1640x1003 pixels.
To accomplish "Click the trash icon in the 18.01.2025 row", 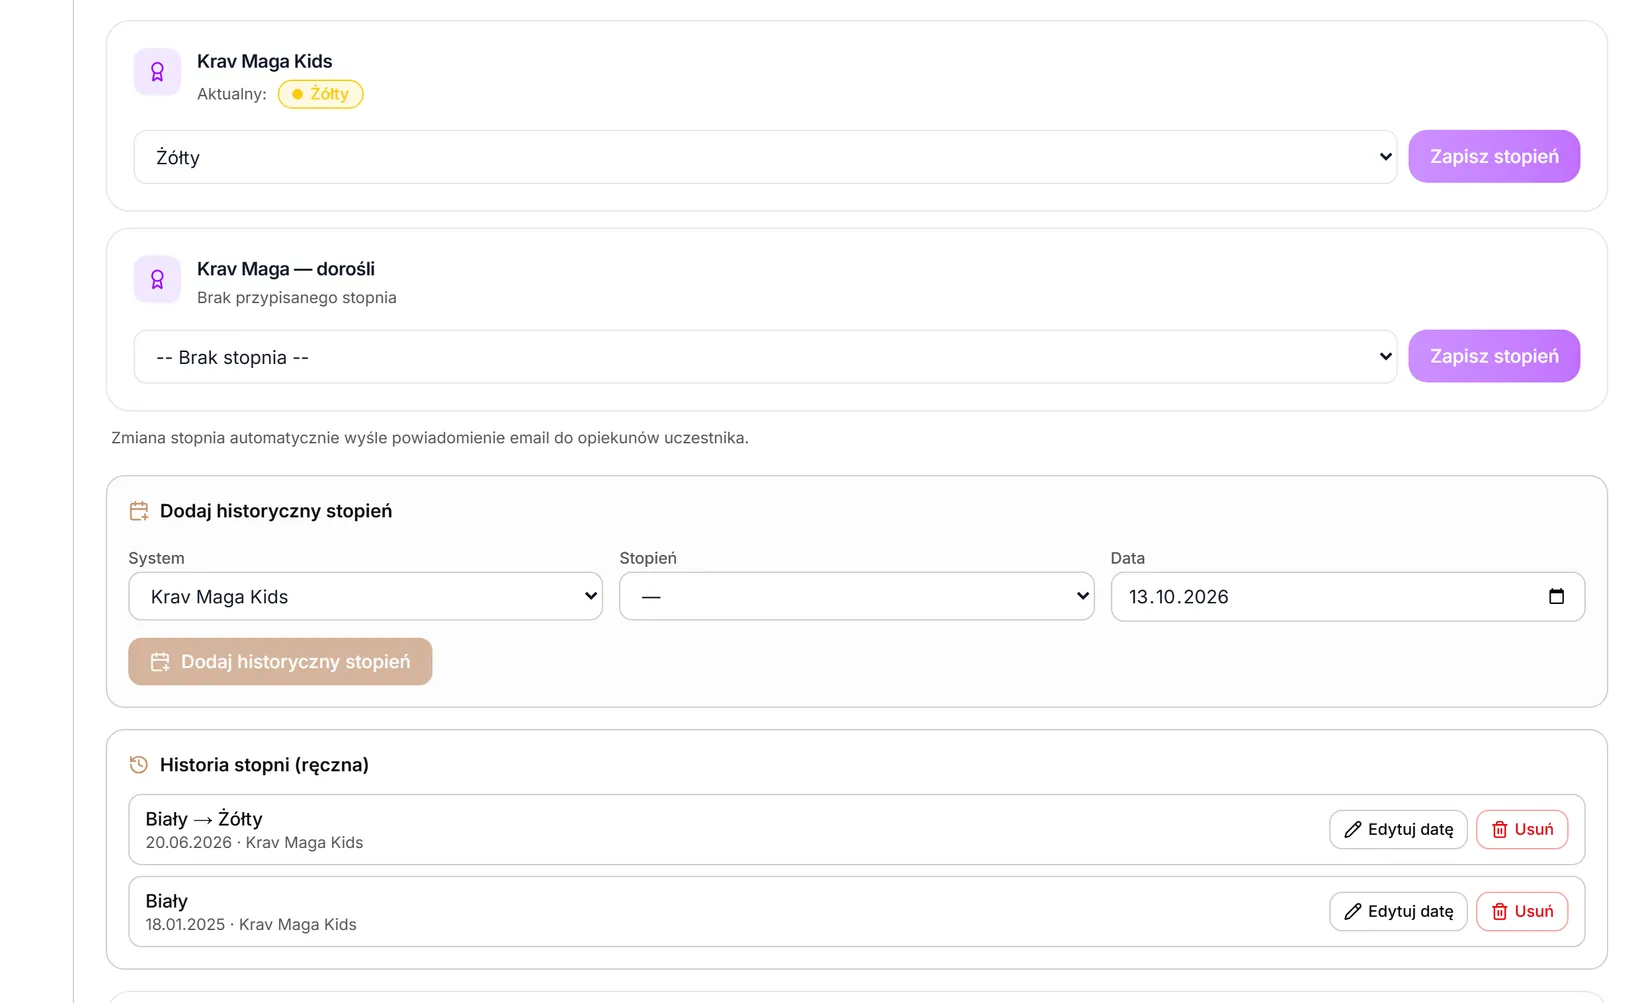I will [1499, 911].
